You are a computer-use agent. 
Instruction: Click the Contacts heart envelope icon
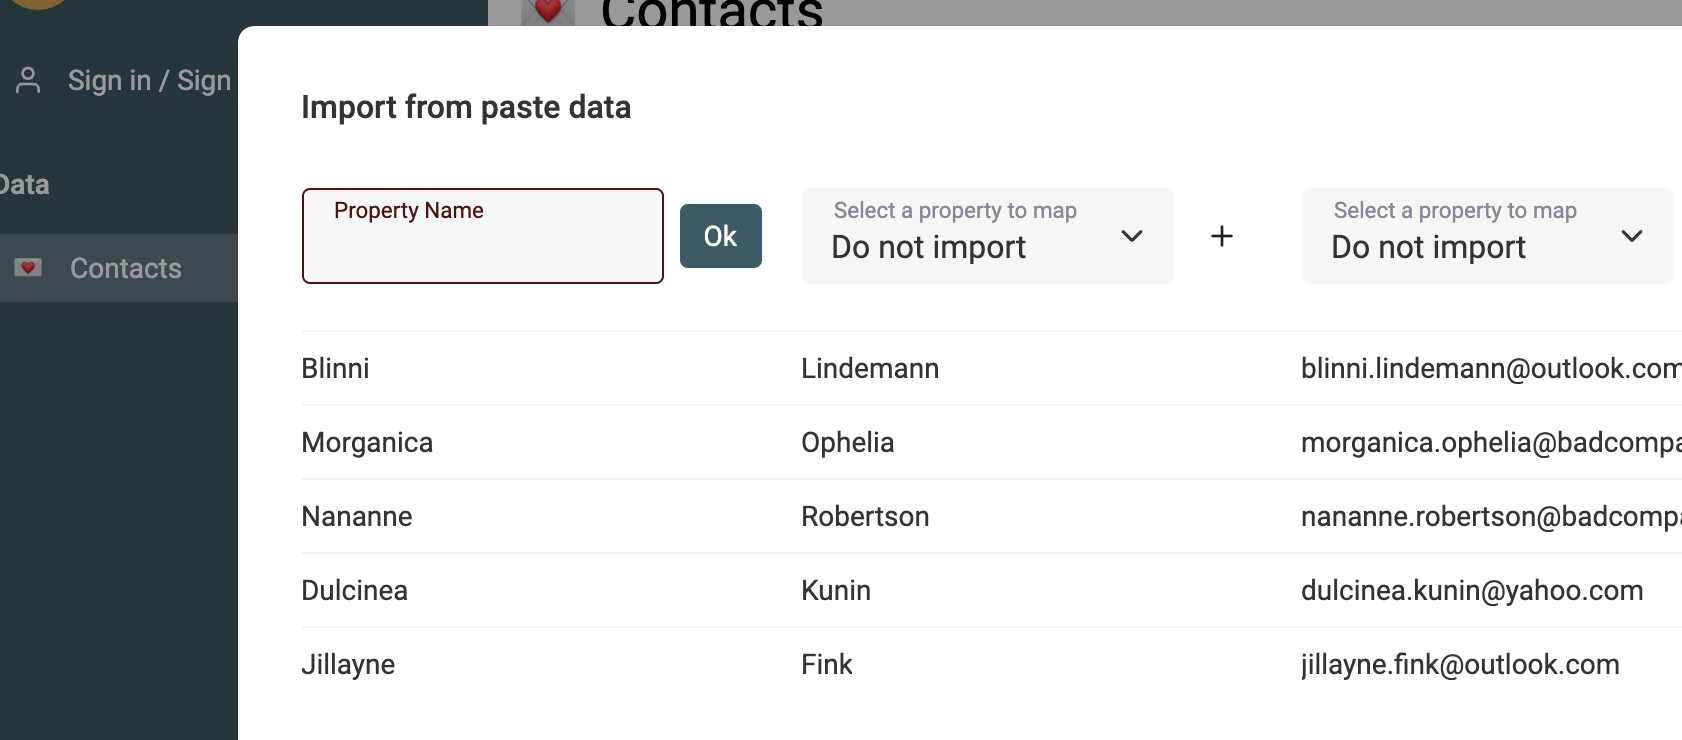28,268
